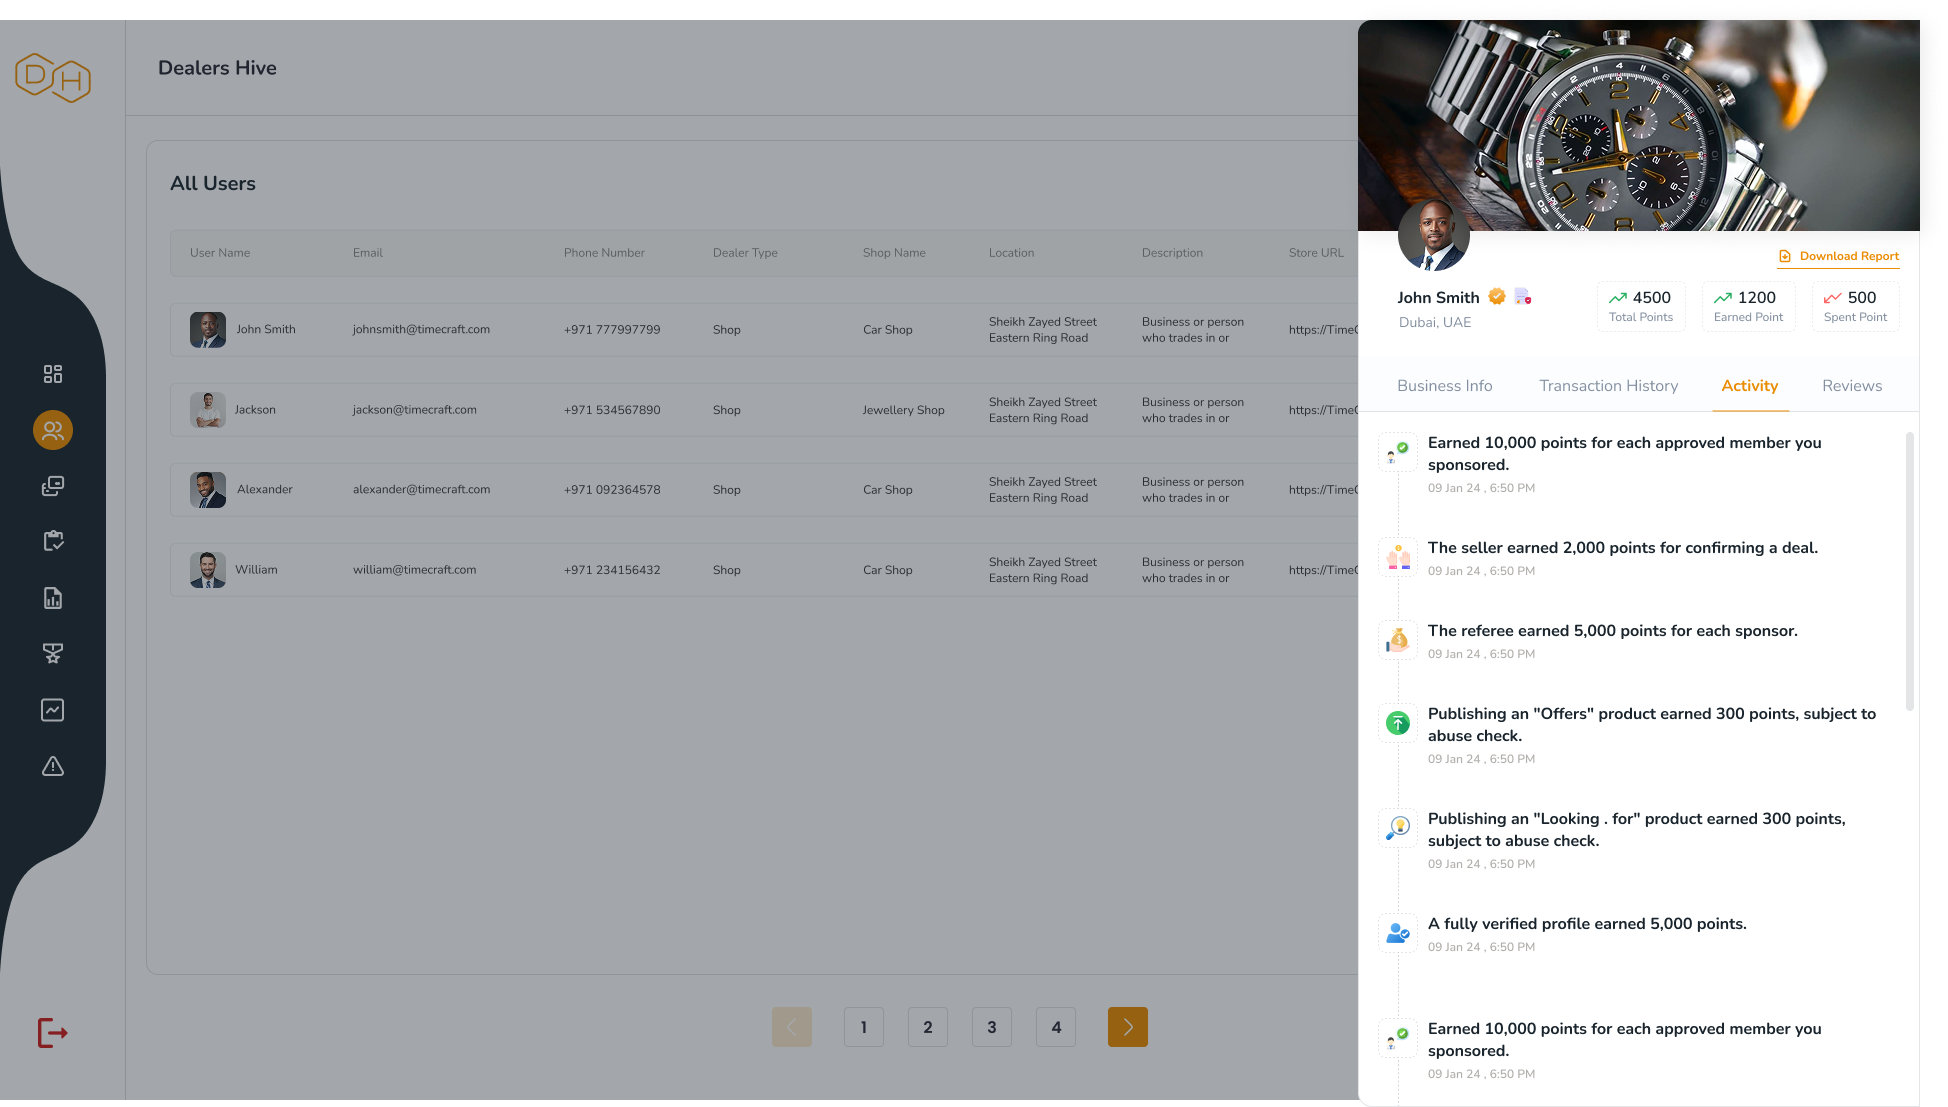Go to page 3 in pagination
Screen dimensions: 1948x1107
[991, 1027]
